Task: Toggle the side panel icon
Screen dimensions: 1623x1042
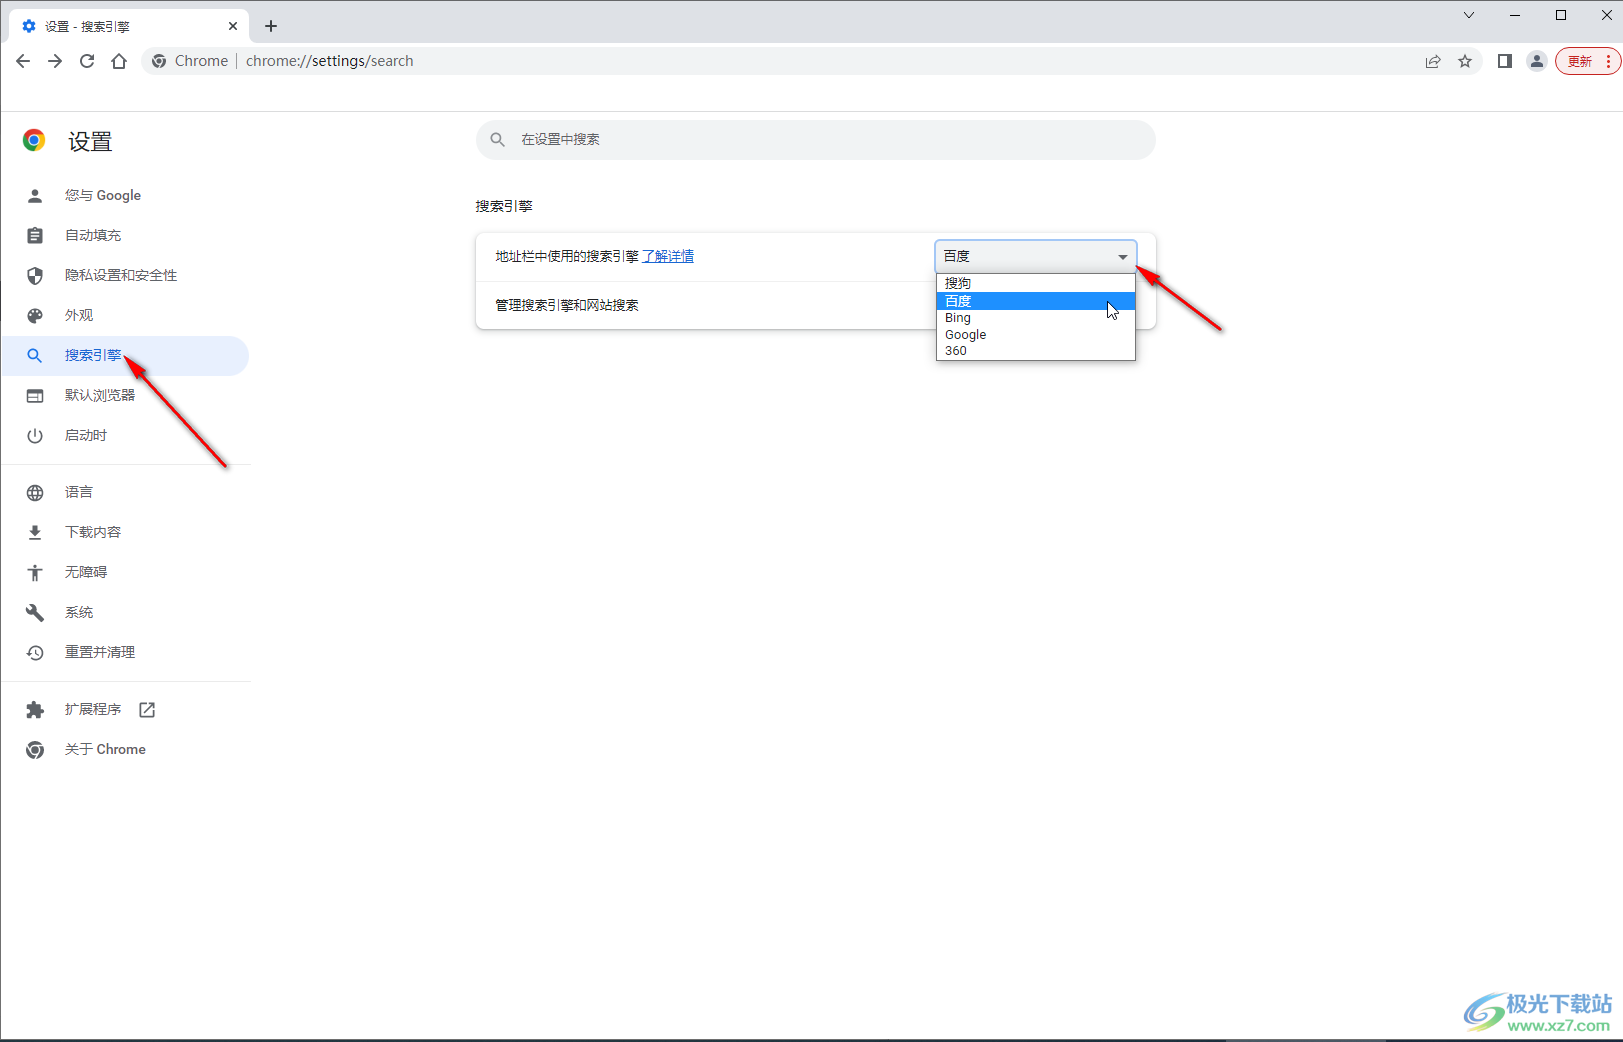Action: [1504, 61]
